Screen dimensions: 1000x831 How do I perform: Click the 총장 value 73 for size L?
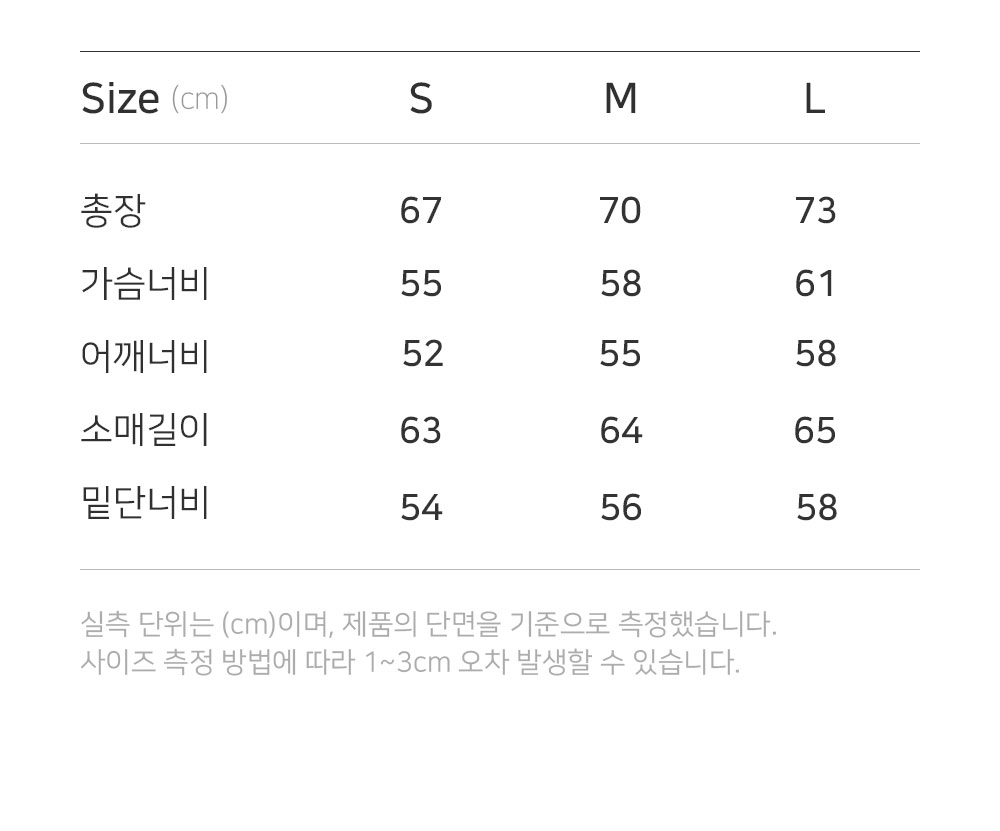click(815, 211)
